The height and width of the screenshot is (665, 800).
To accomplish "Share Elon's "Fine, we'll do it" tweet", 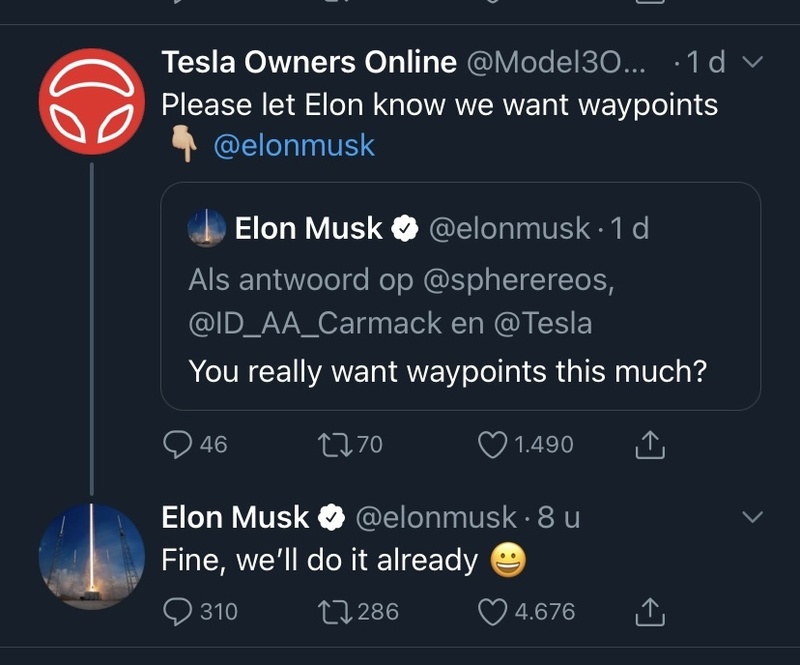I will point(651,610).
